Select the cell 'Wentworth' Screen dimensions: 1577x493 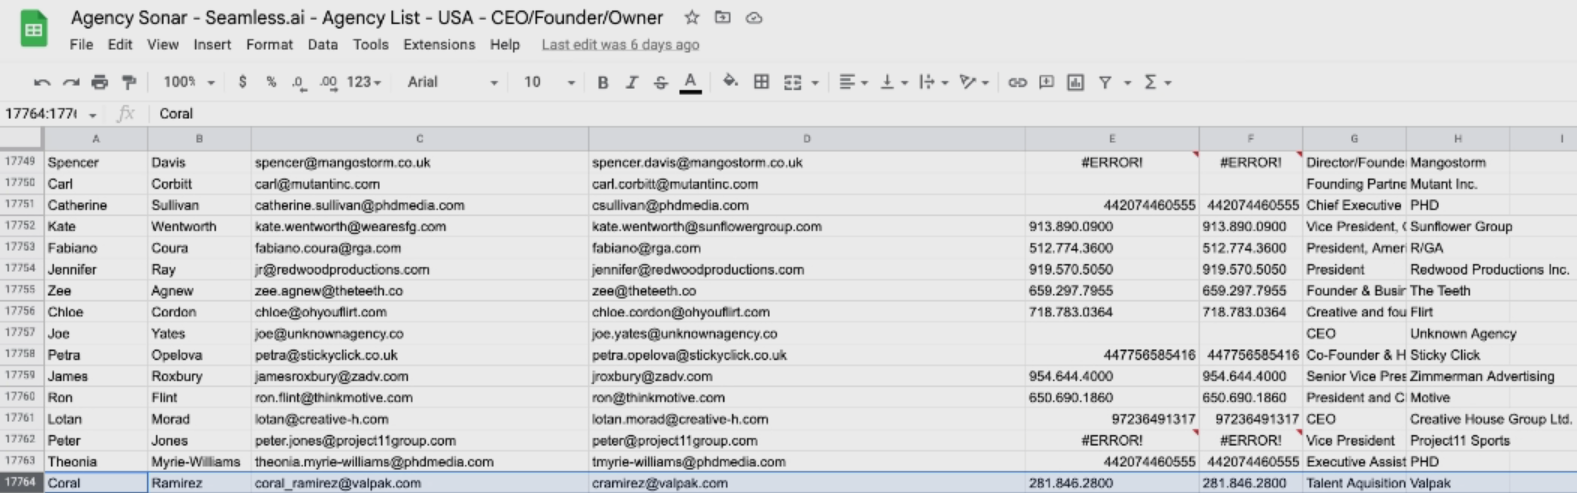199,226
